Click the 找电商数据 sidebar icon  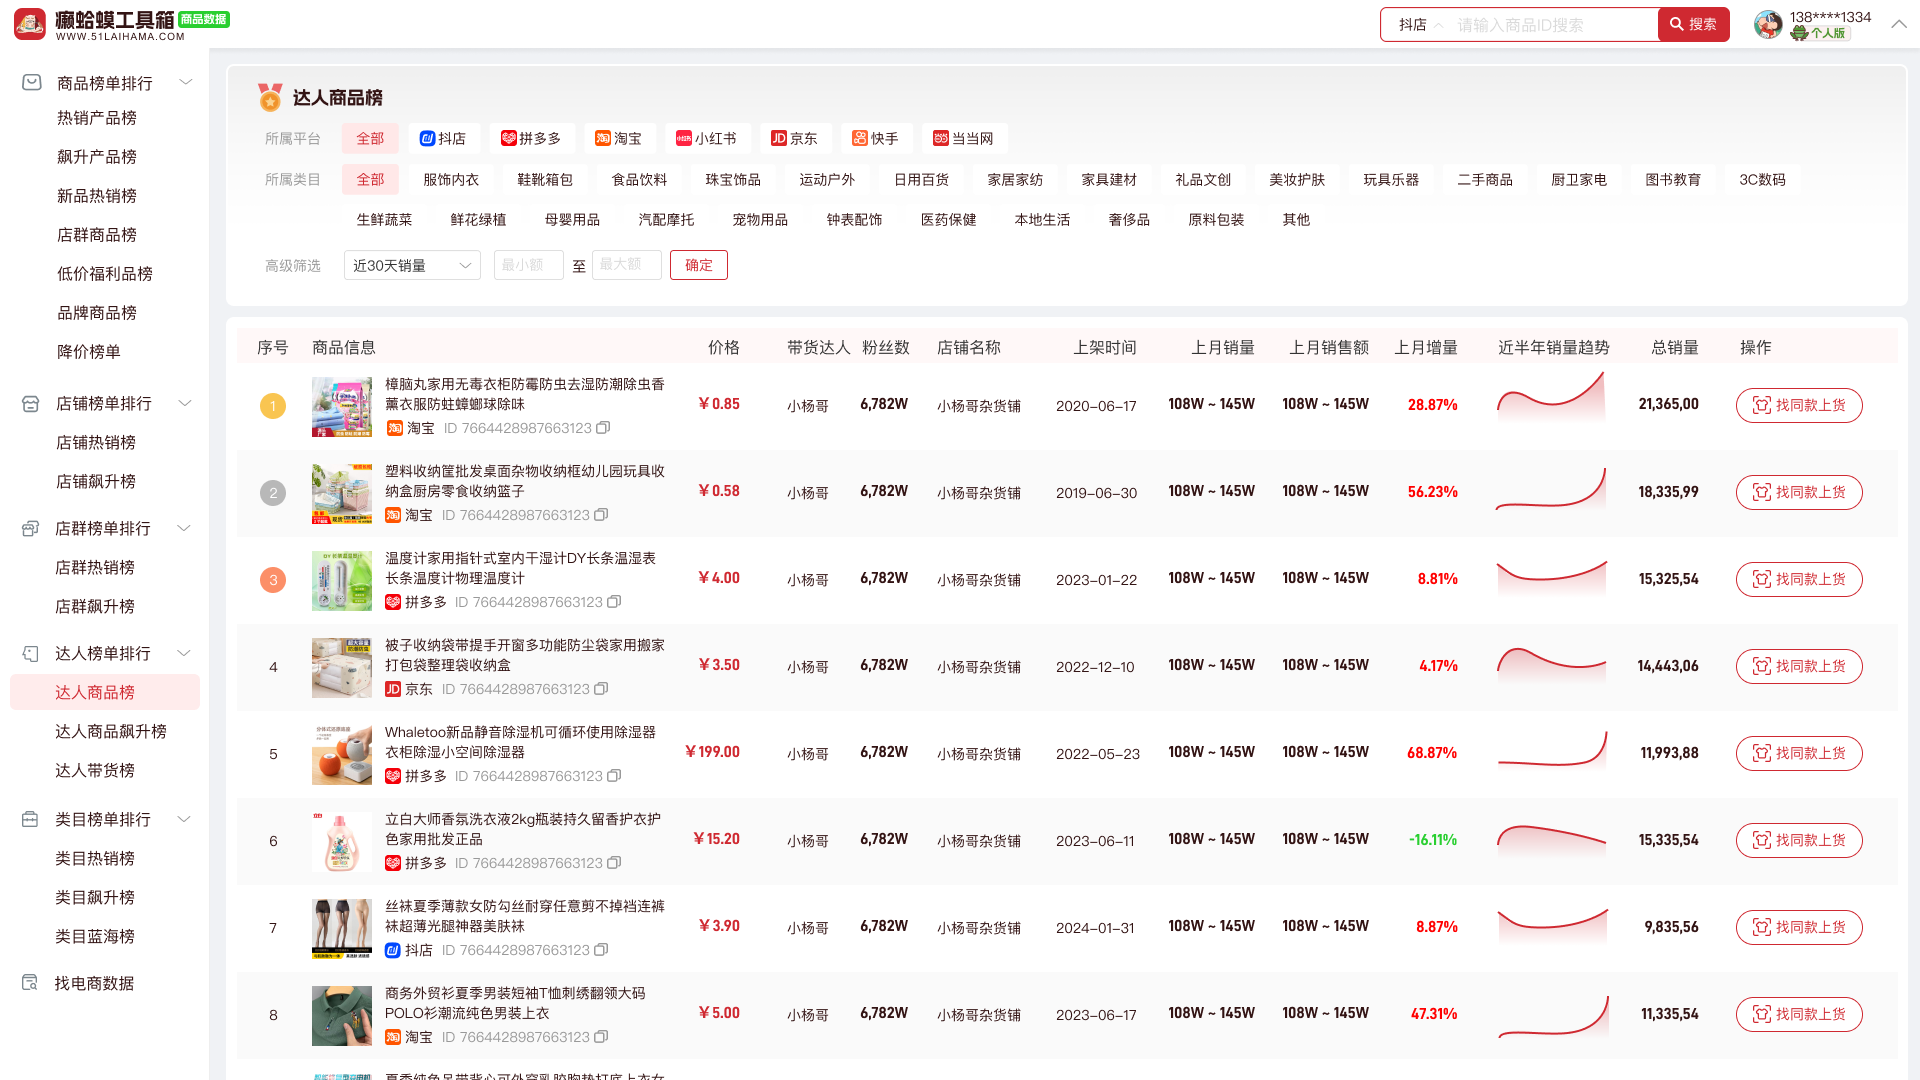pyautogui.click(x=30, y=983)
